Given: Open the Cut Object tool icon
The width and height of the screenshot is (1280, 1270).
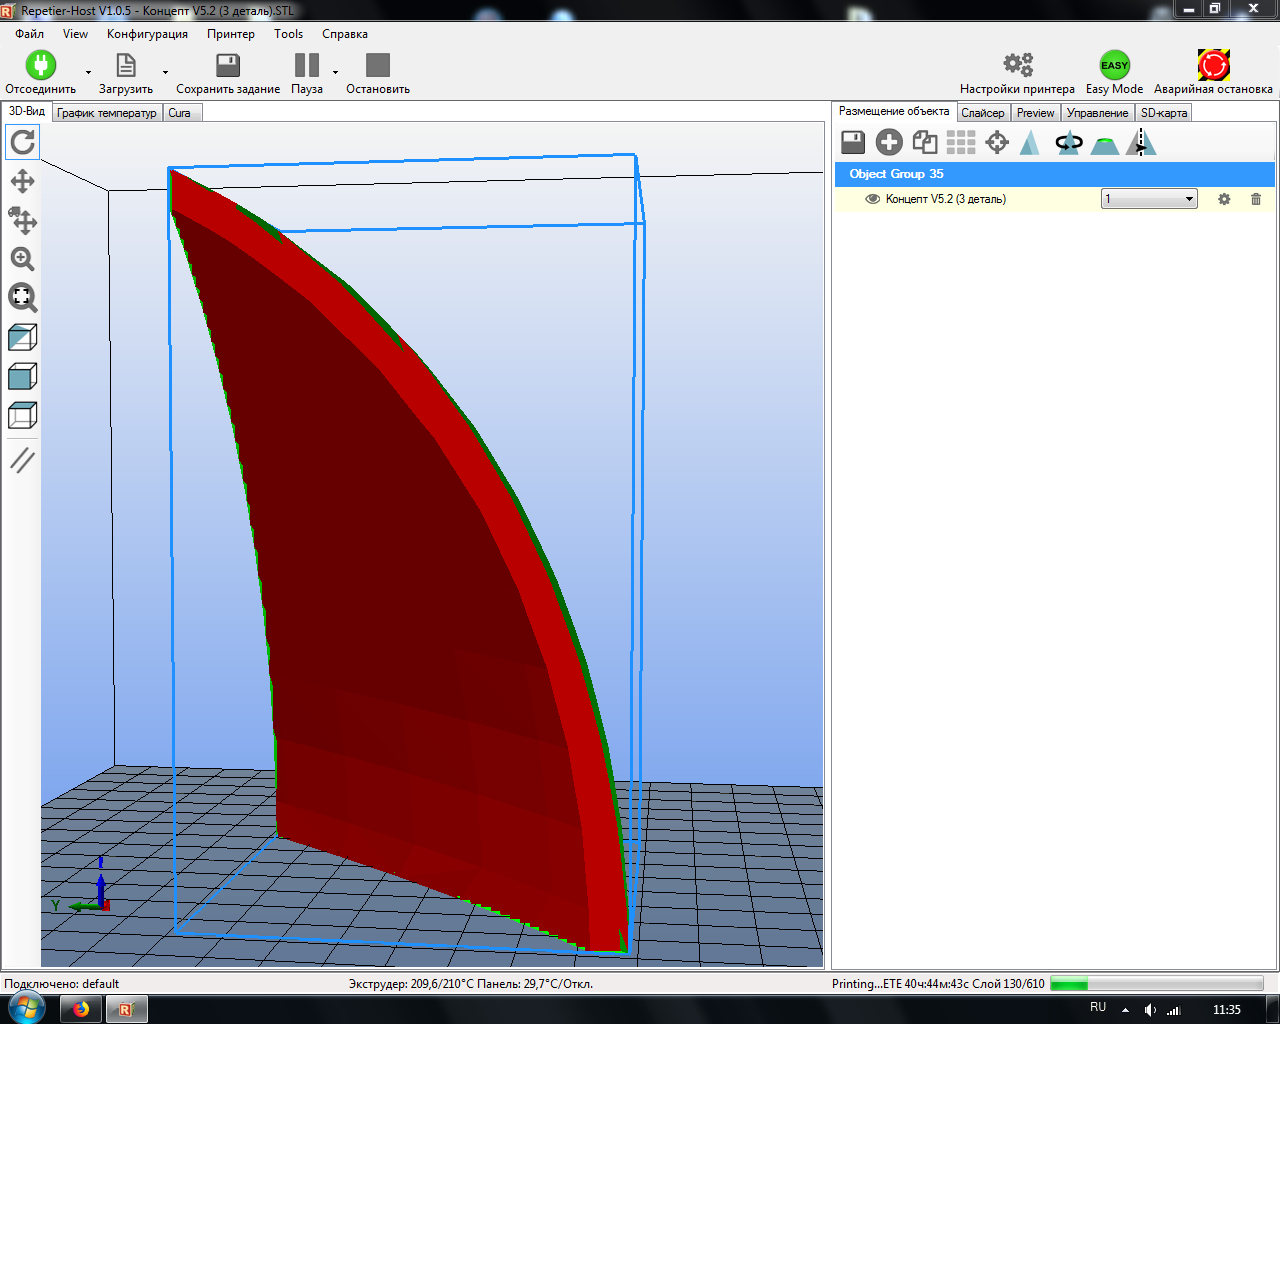Looking at the screenshot, I should pyautogui.click(x=1140, y=142).
